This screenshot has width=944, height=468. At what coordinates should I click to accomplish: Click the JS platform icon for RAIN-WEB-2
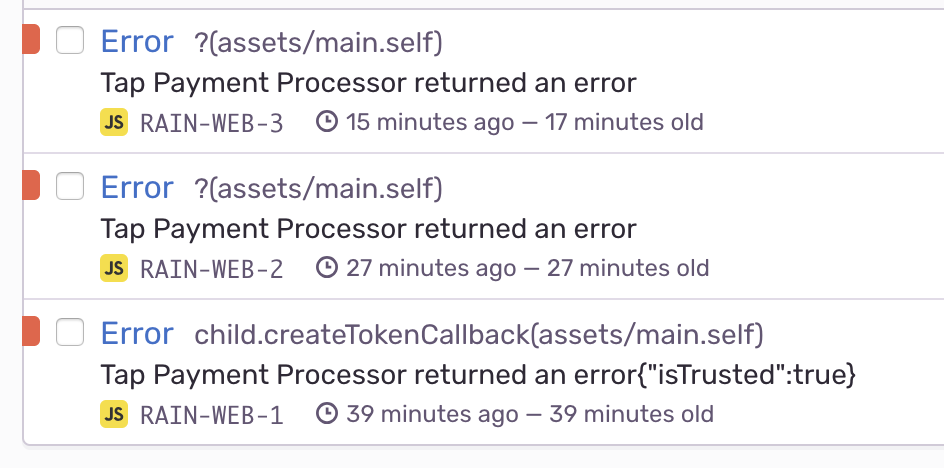(x=114, y=268)
